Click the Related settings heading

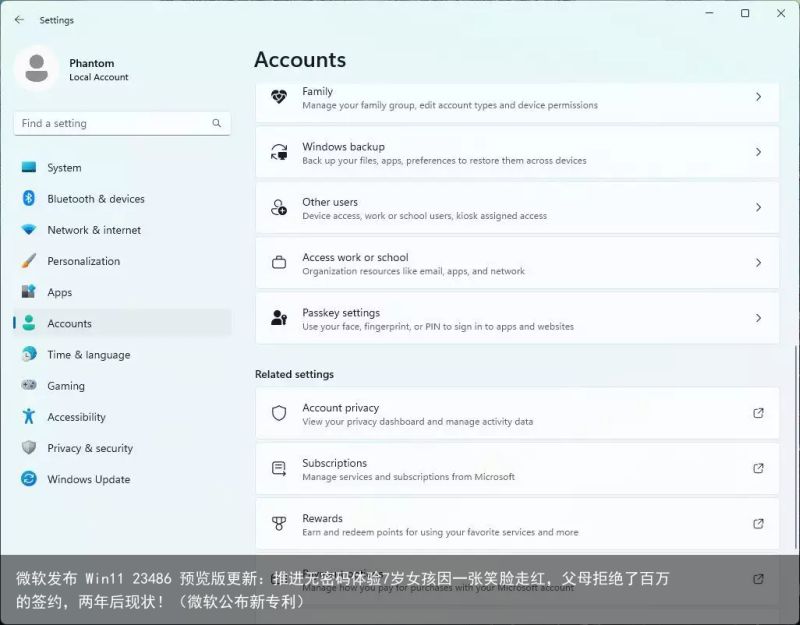(x=294, y=374)
